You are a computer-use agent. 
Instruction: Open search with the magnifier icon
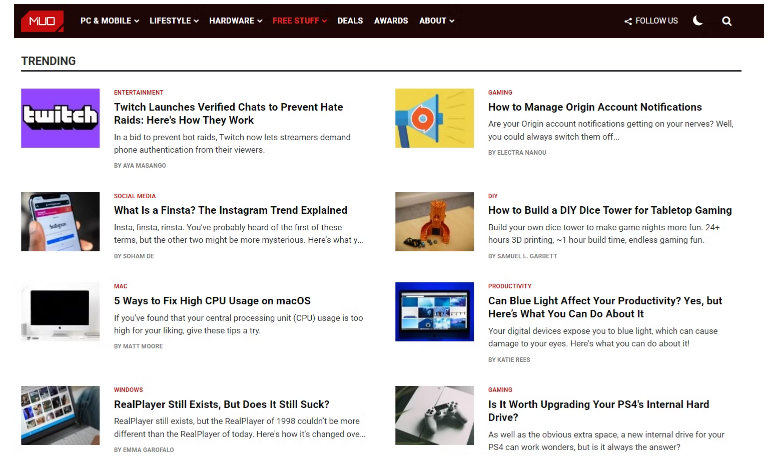[x=726, y=21]
